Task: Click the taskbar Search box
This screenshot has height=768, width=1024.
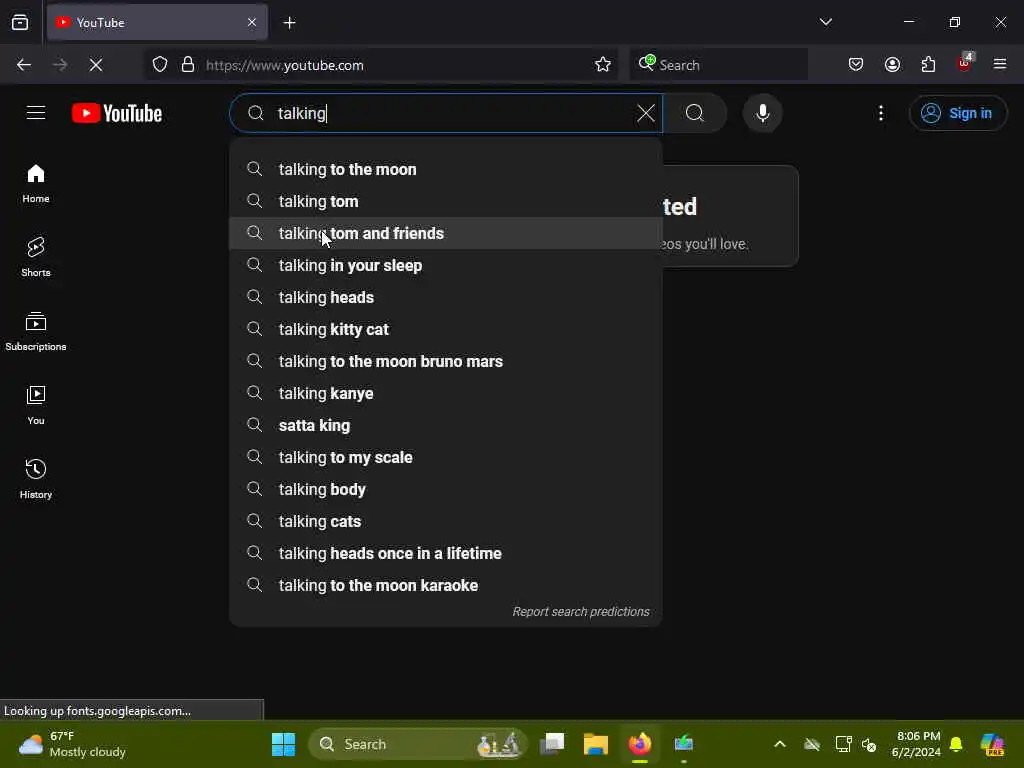Action: [417, 744]
